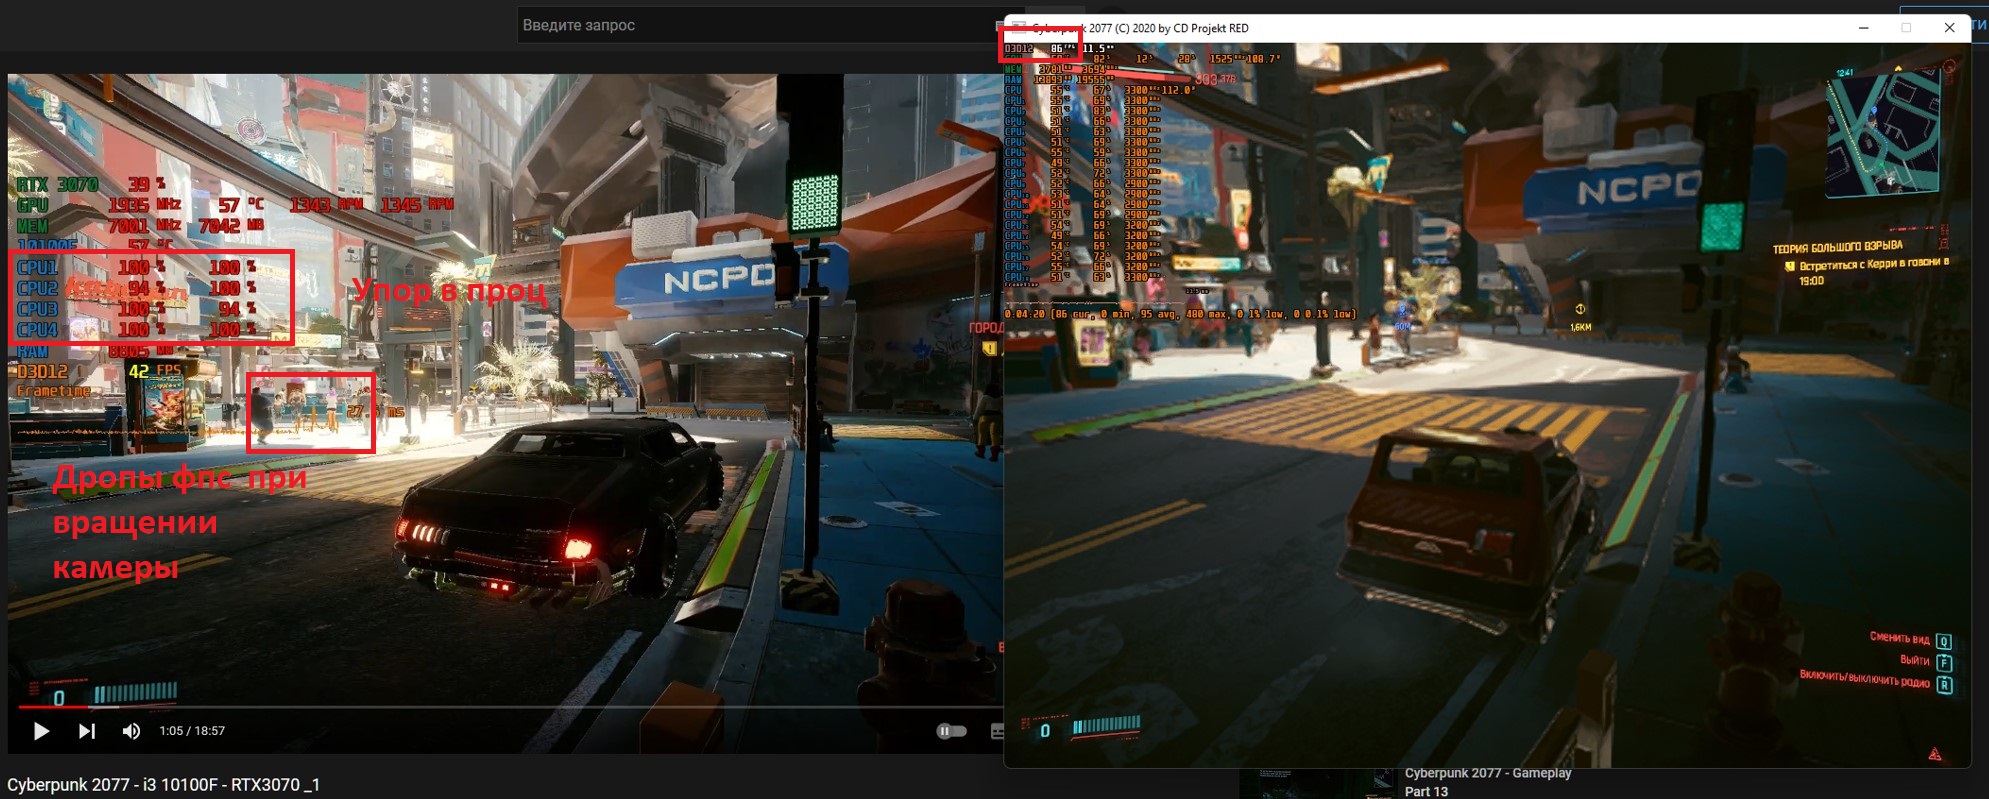Click the "RTX 3070" overlay label in the video

tap(57, 184)
